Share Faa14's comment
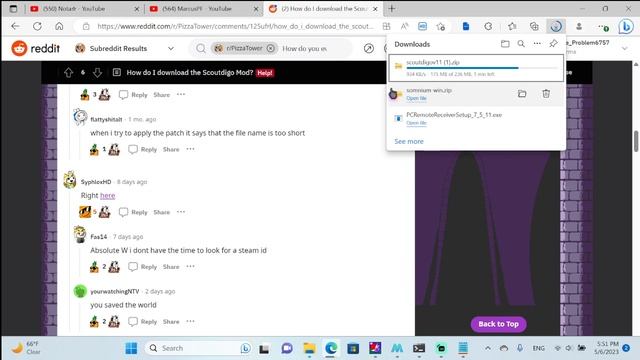 click(171, 267)
